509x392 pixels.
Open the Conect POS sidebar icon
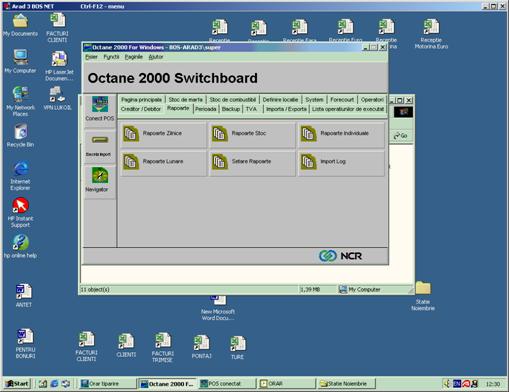click(x=100, y=108)
